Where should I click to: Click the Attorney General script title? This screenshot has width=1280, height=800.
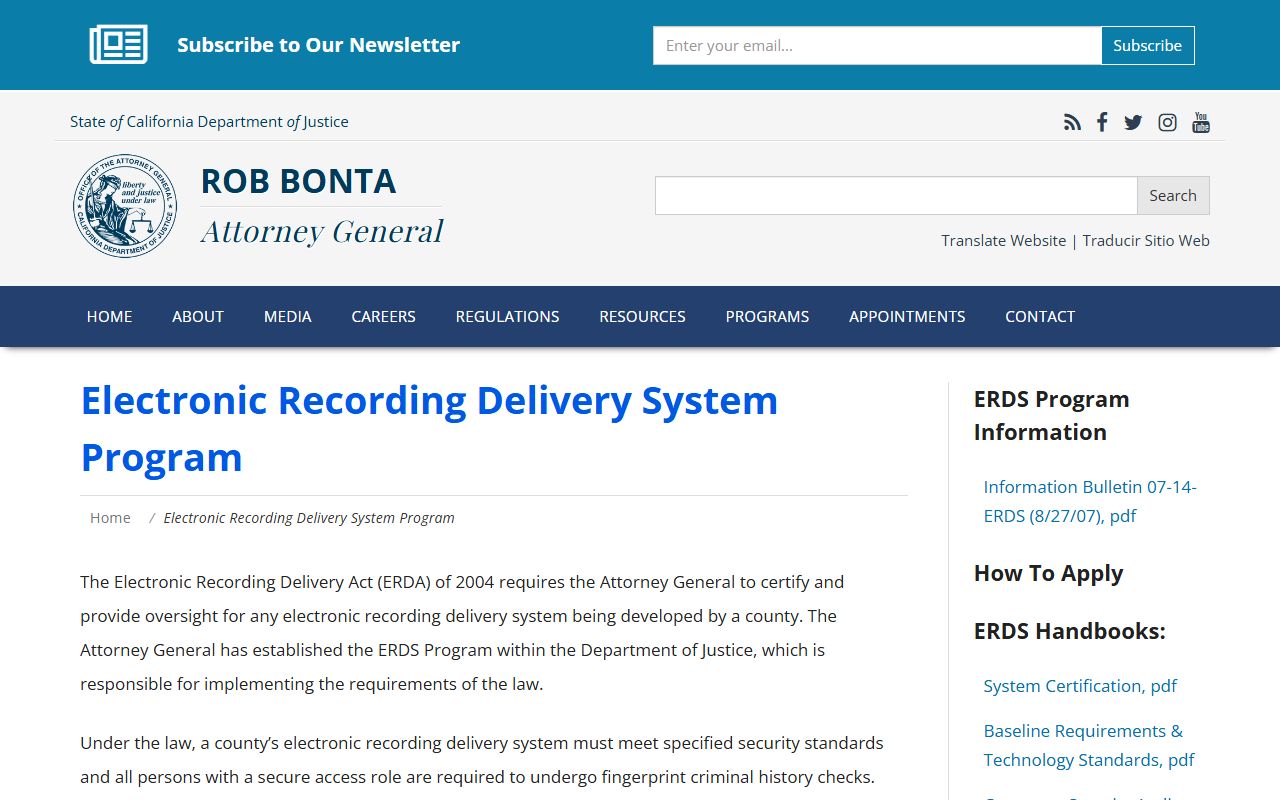tap(322, 231)
